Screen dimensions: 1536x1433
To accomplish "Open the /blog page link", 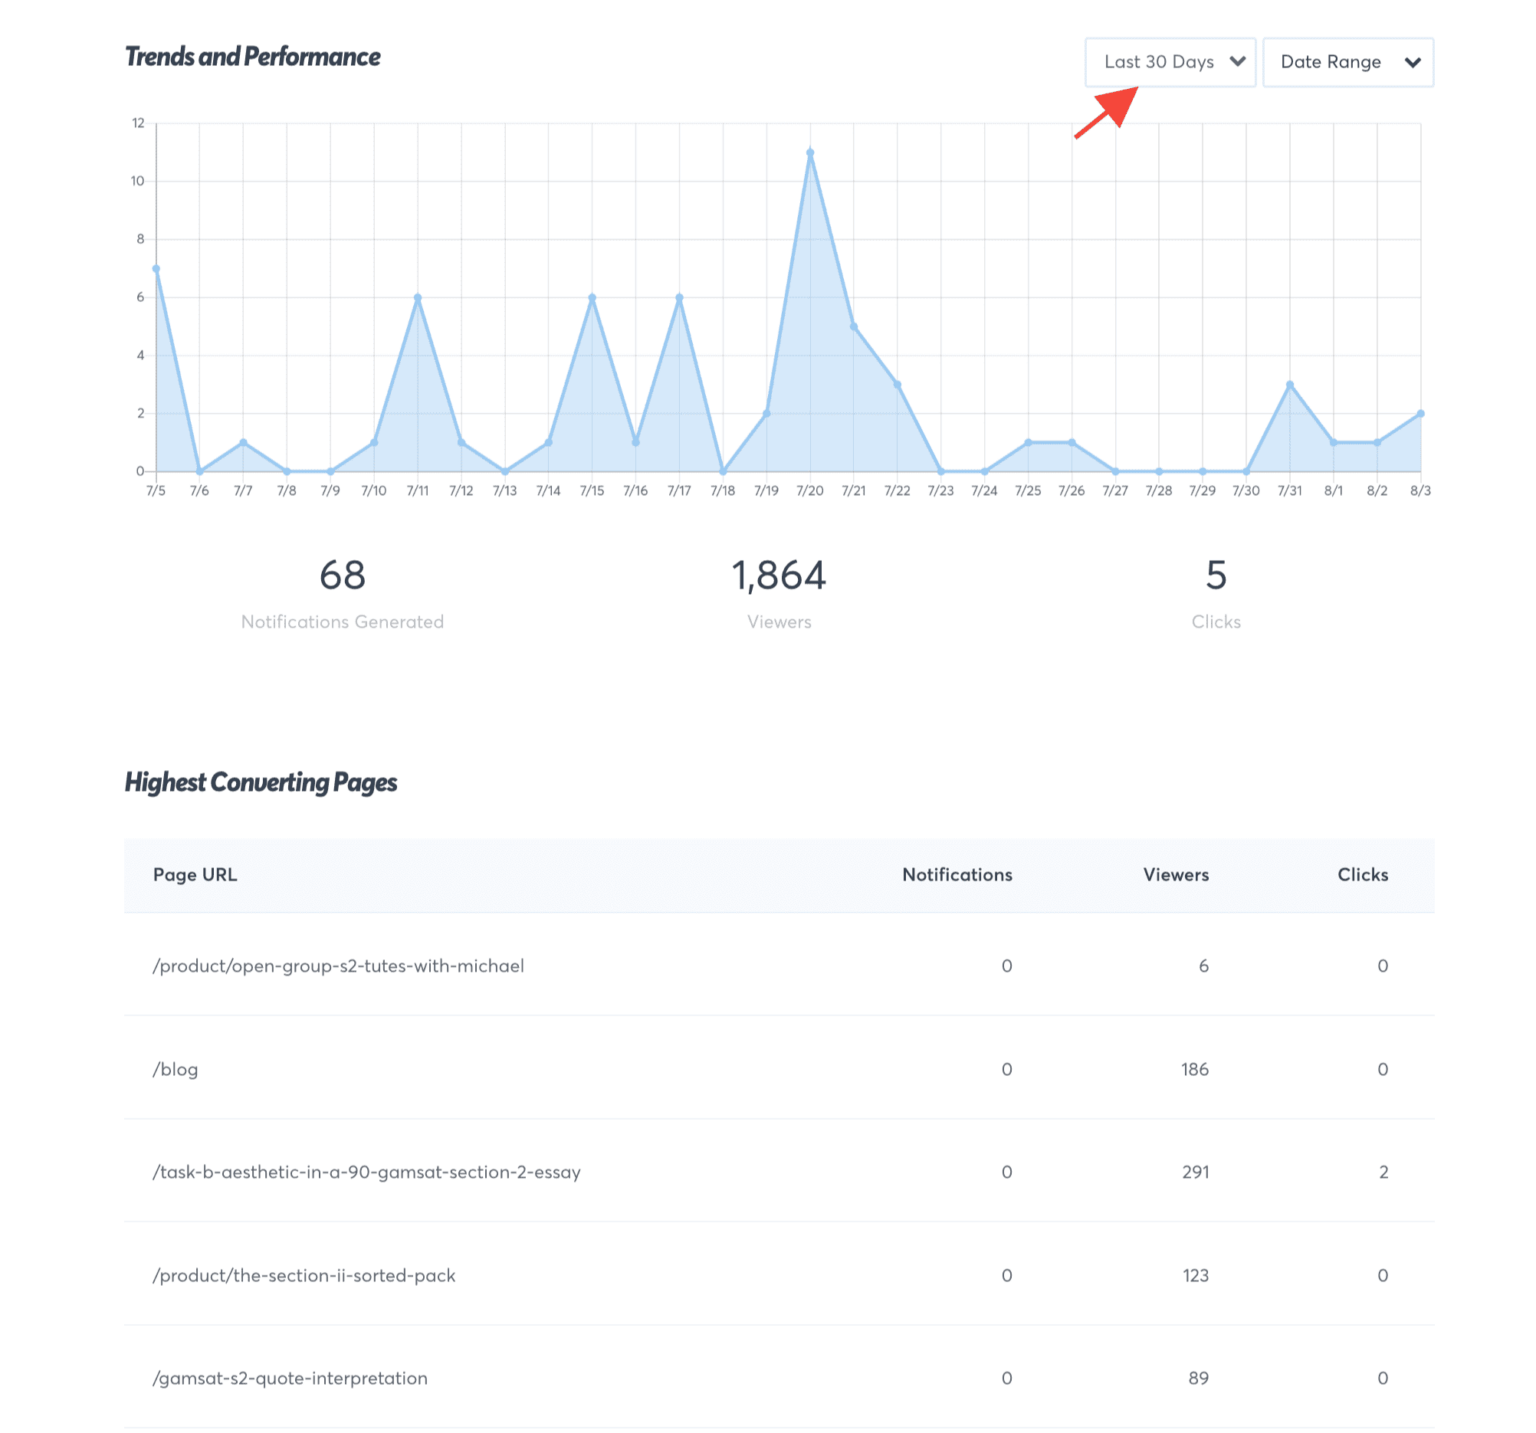I will [175, 1069].
